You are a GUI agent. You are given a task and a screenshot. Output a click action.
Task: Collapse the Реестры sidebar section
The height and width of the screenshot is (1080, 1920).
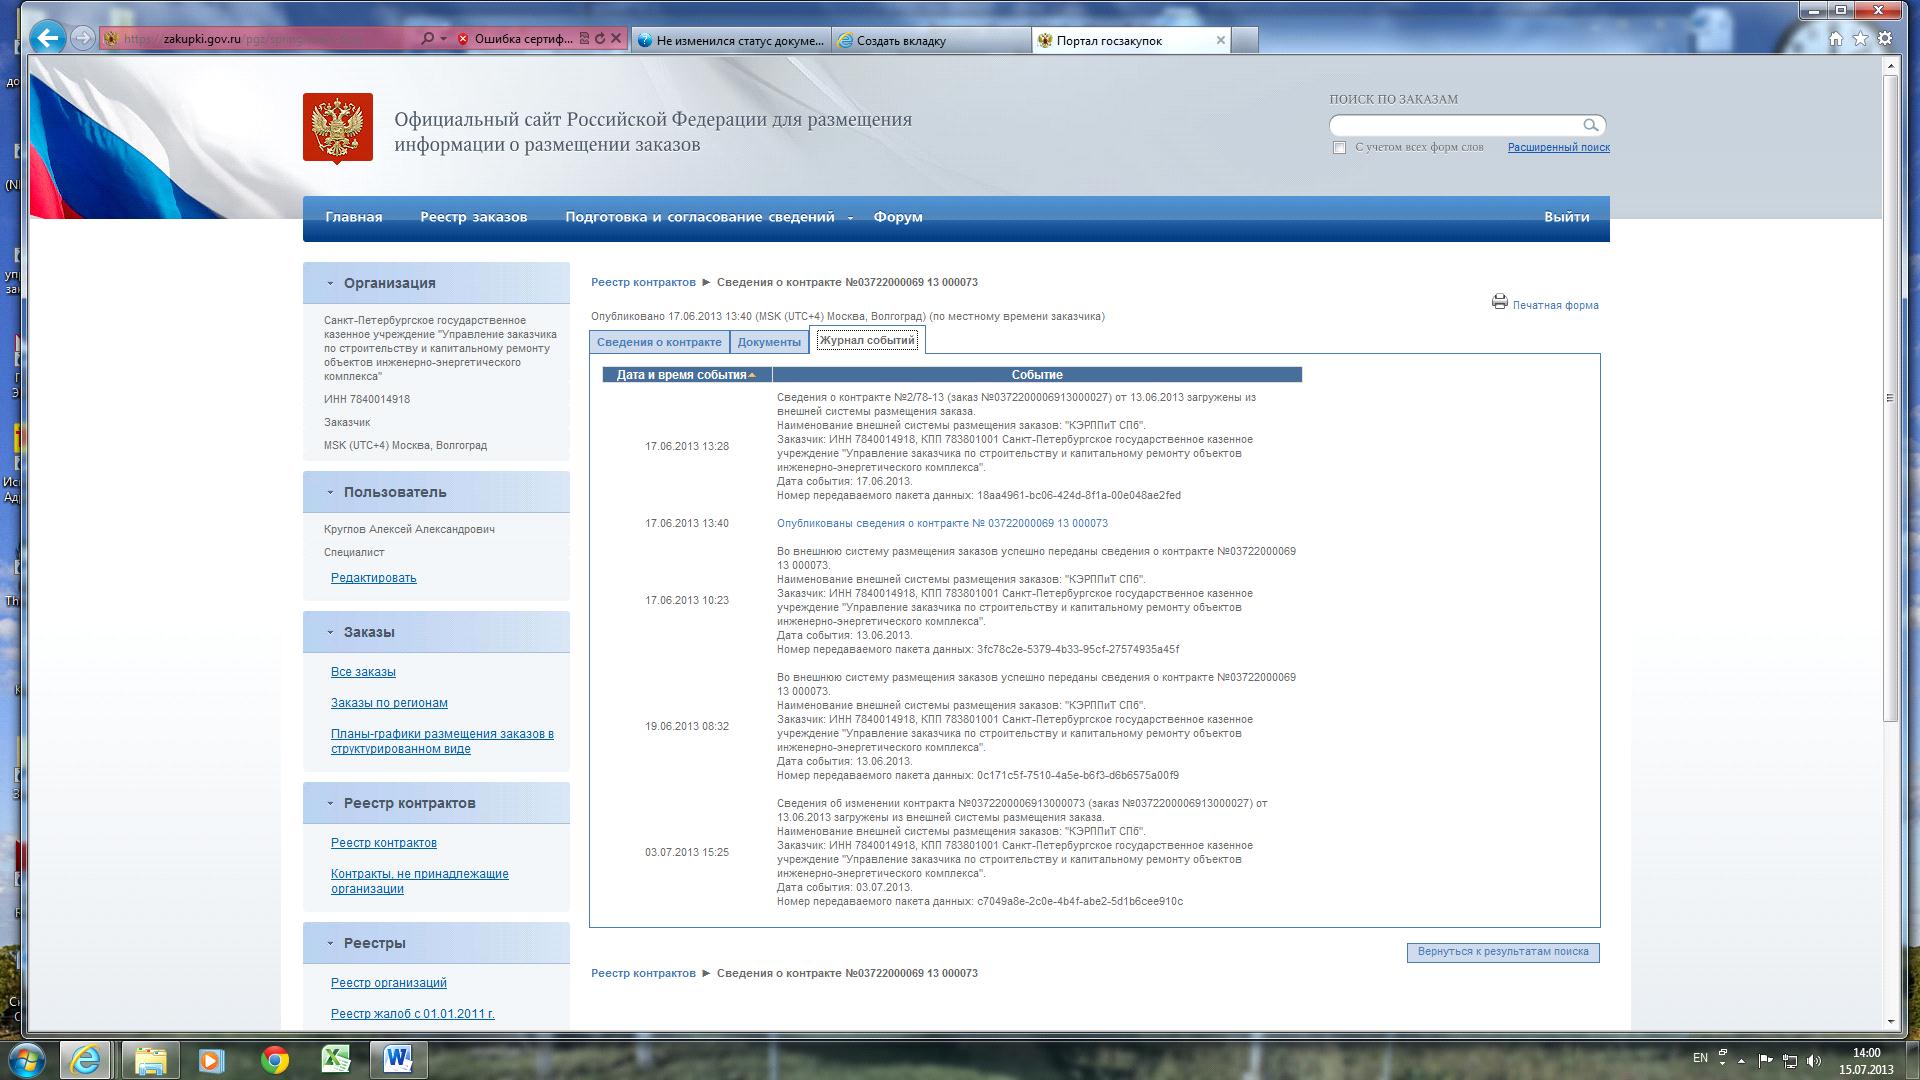coord(330,943)
